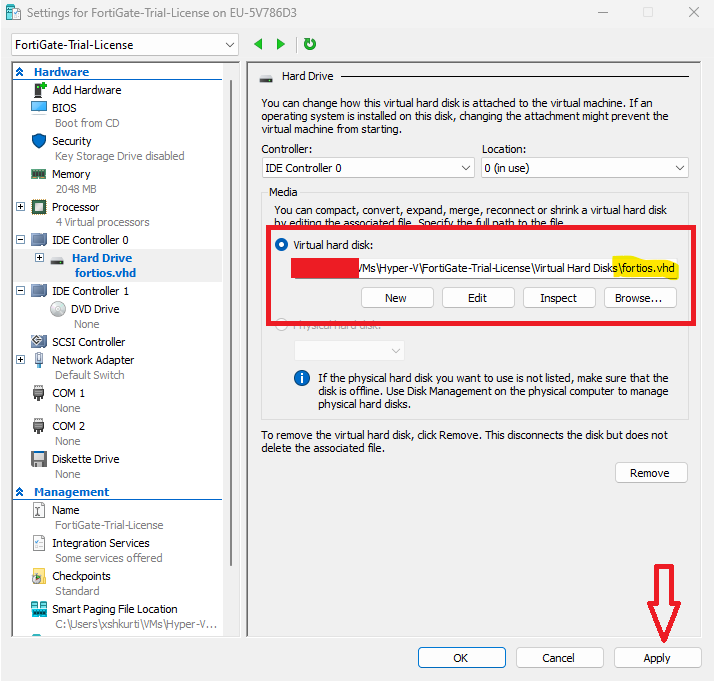Go to next virtual machine arrow
This screenshot has height=681, width=715.
click(x=280, y=44)
